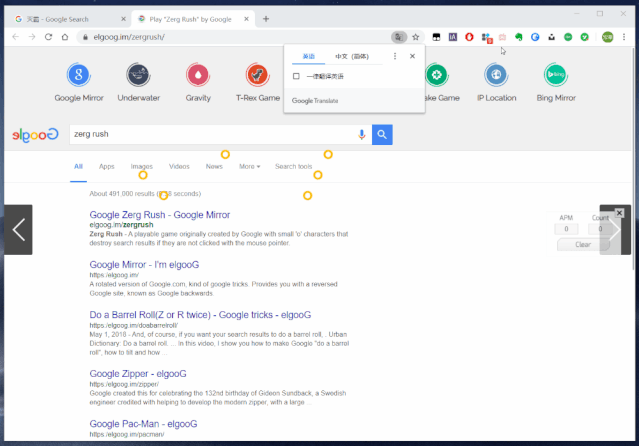
Task: Click the page vertical scrollbar
Action: pos(632,159)
